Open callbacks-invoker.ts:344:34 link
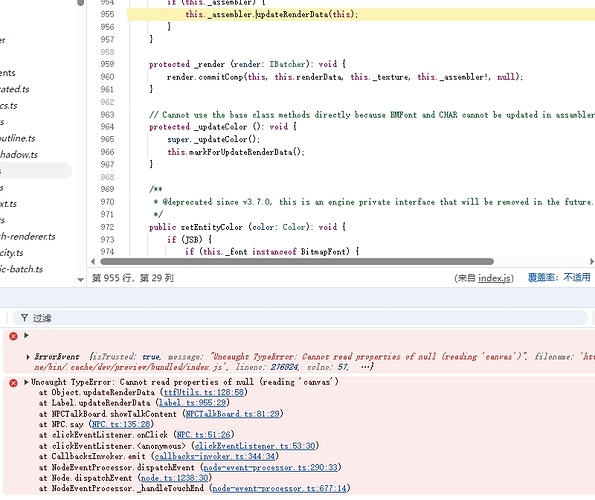 215,456
